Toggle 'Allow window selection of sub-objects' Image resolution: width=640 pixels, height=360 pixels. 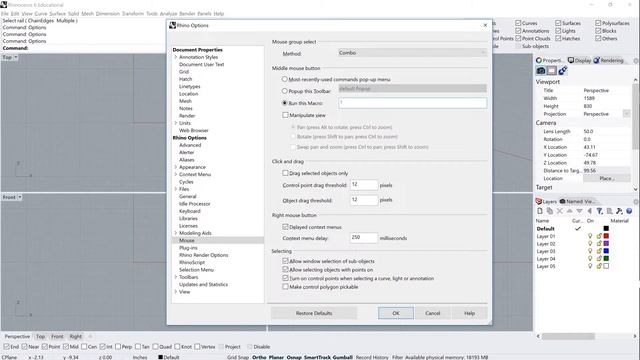tap(285, 261)
